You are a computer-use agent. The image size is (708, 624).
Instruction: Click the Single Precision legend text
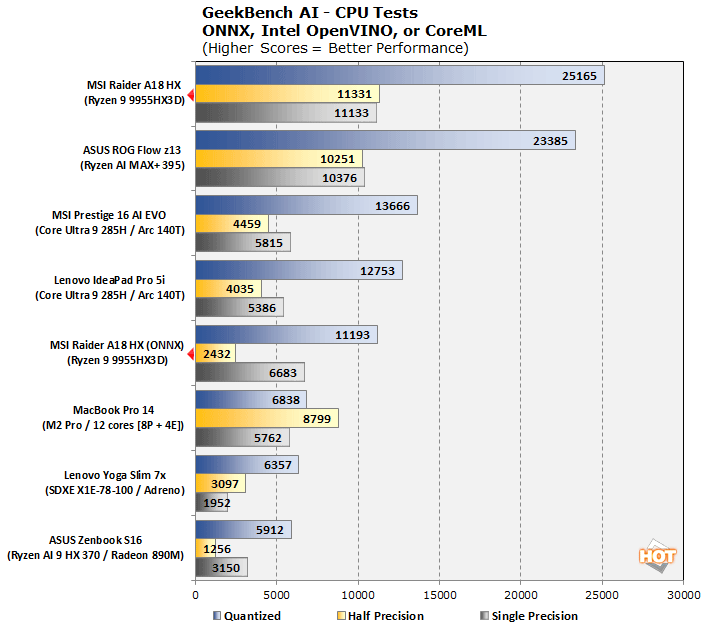pyautogui.click(x=535, y=616)
